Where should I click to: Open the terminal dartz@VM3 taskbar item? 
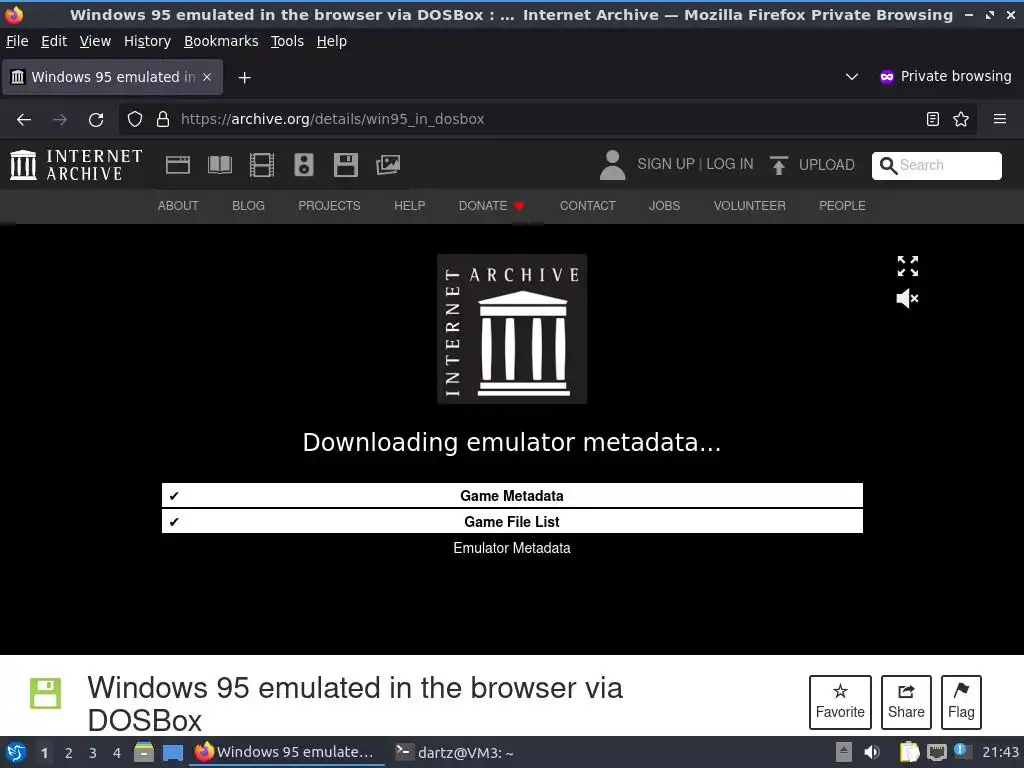pos(455,752)
